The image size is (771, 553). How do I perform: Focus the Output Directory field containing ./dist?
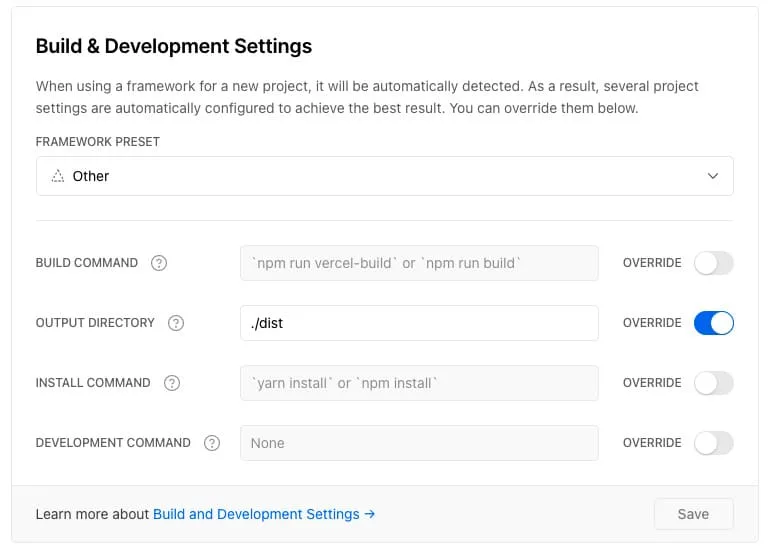[419, 323]
